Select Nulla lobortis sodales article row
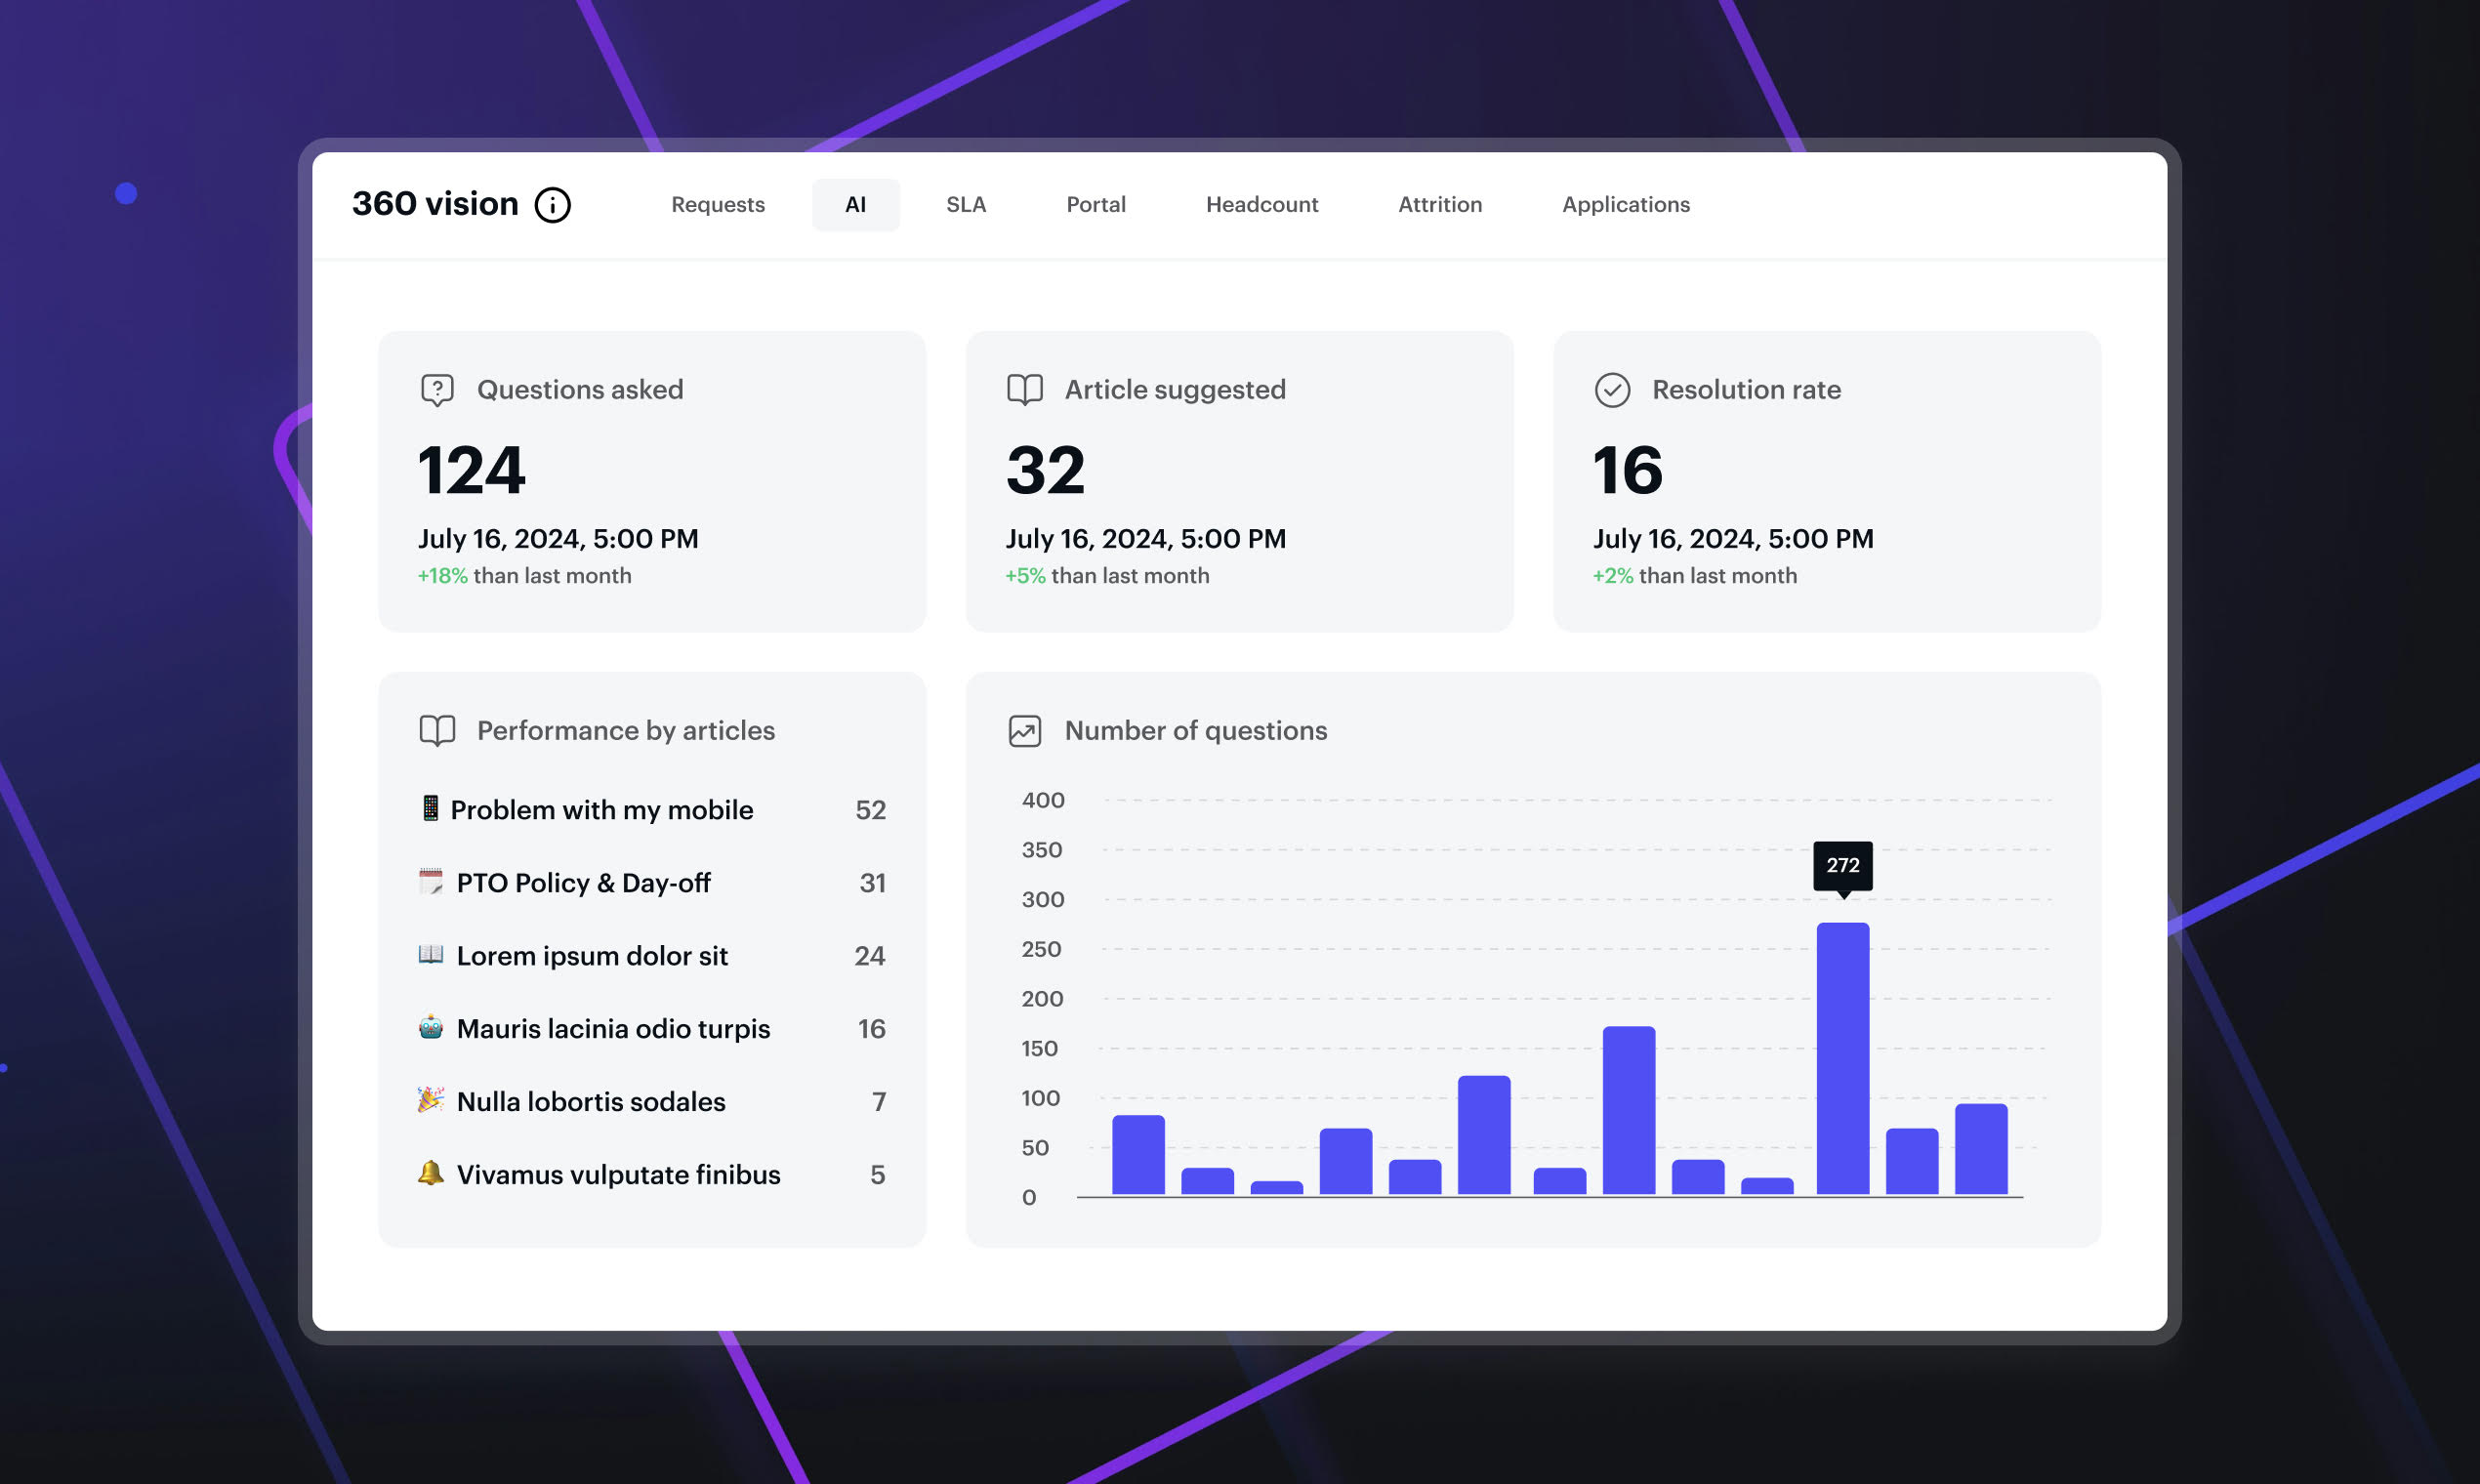 coord(652,1102)
